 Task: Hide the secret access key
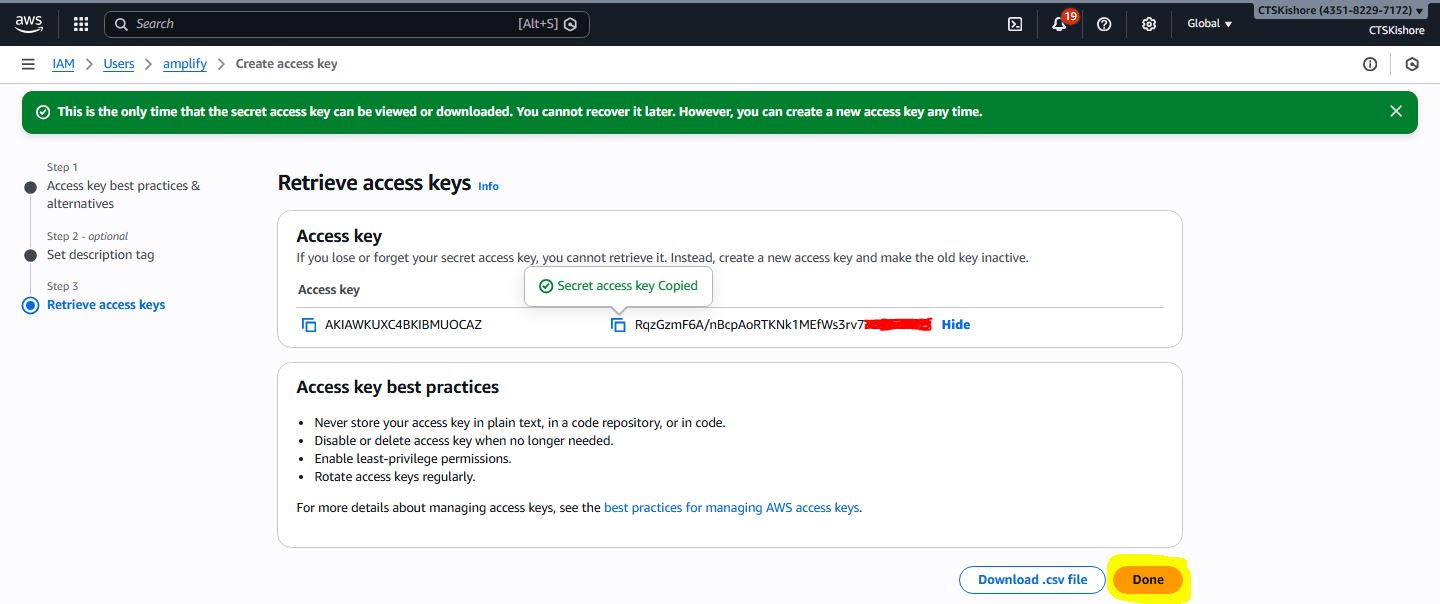[x=955, y=324]
